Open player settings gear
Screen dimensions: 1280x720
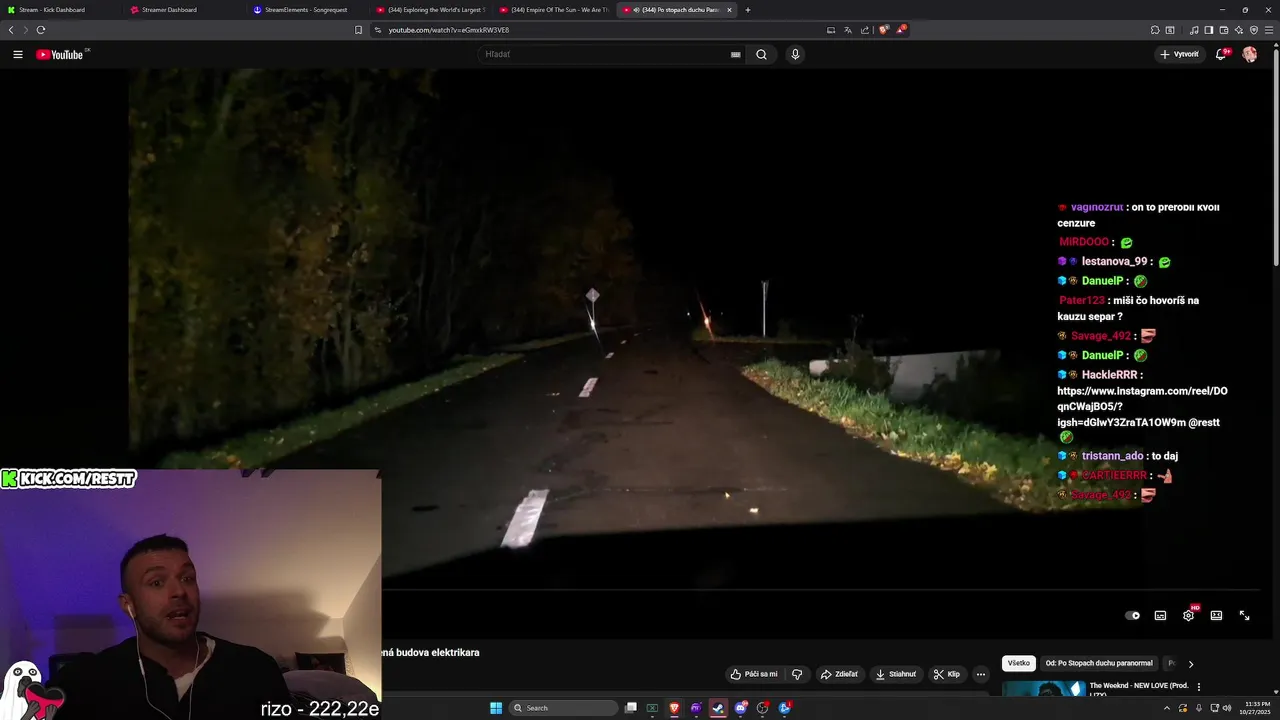[1188, 616]
